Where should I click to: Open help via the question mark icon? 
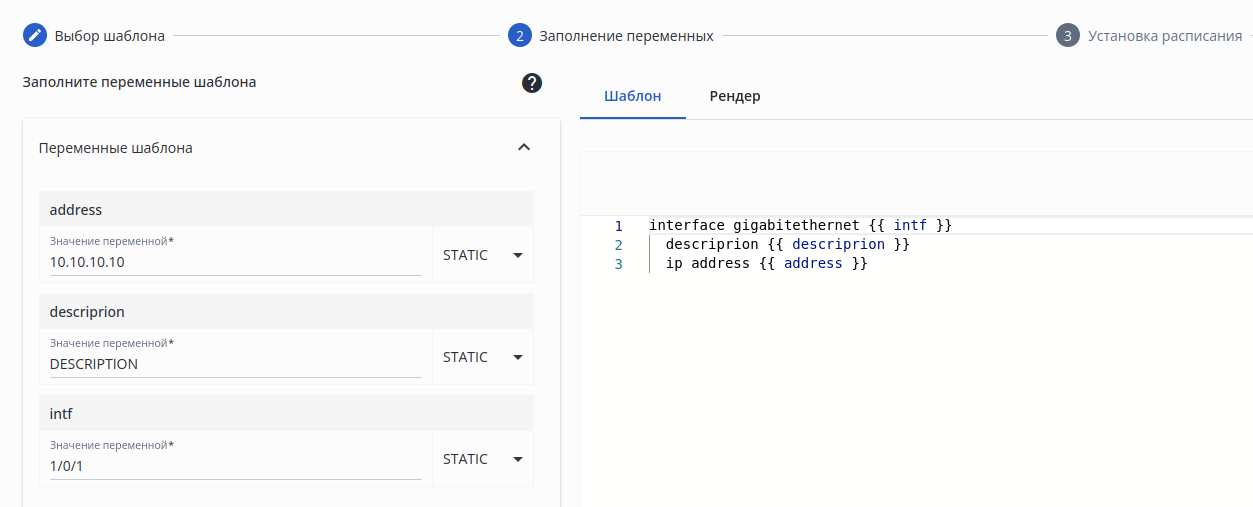tap(532, 83)
